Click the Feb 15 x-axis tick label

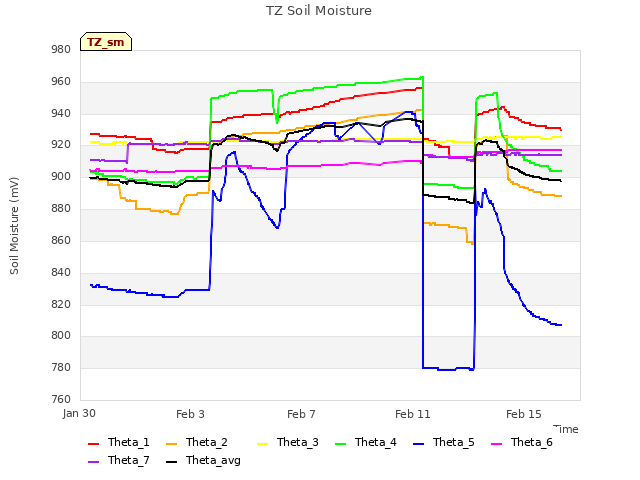524,414
